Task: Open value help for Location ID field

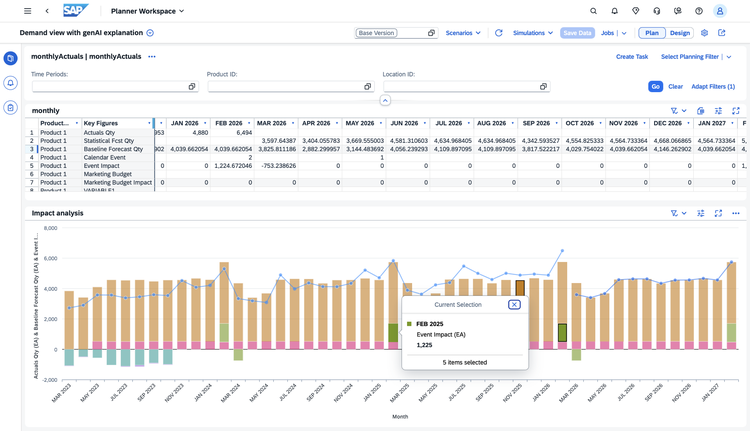Action: (543, 87)
